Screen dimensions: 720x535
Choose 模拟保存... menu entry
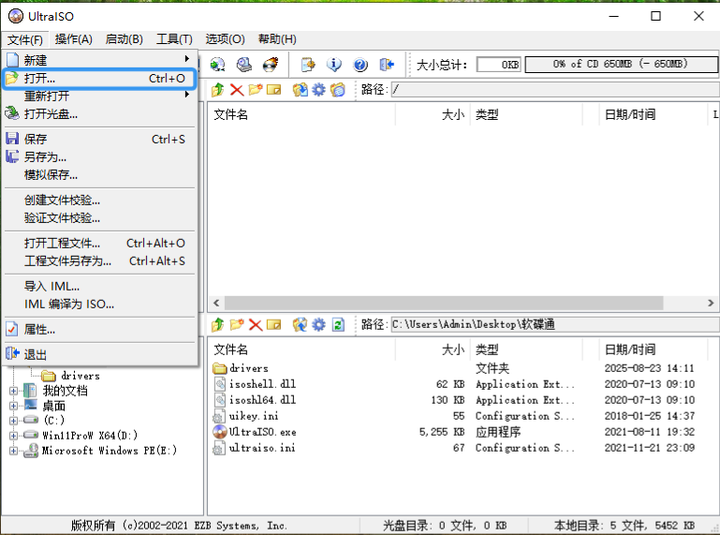pos(100,175)
